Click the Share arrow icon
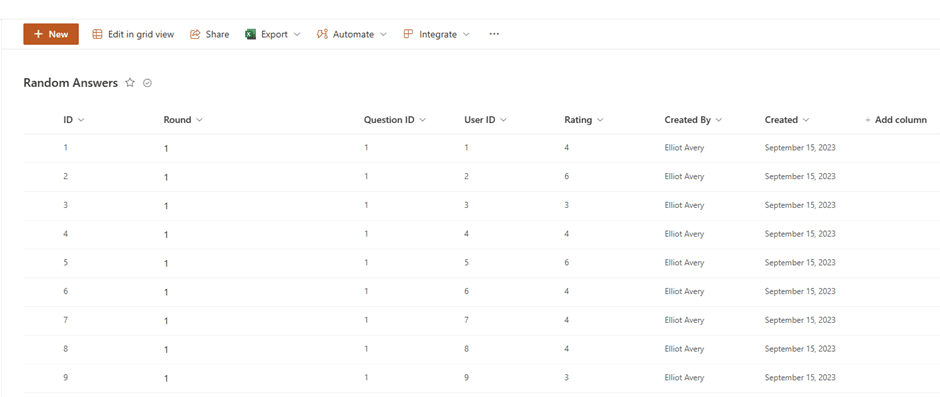This screenshot has height=397, width=940. [195, 34]
